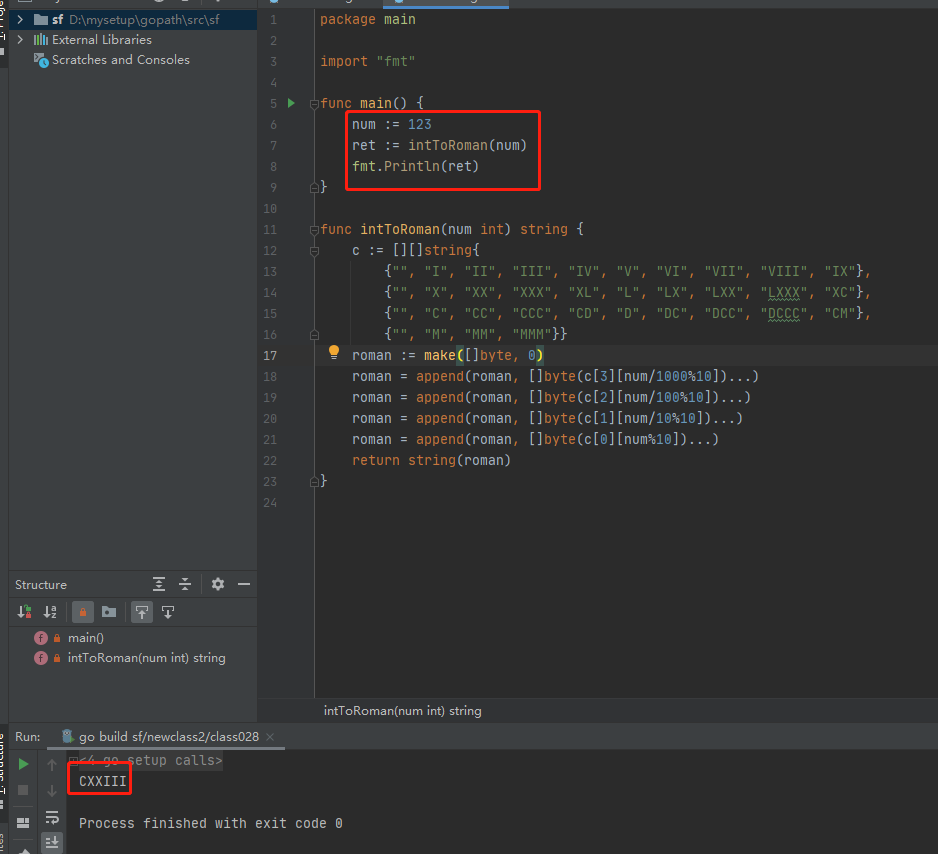The image size is (938, 854).
Task: Select the sf folder in project tree
Action: (x=133, y=20)
